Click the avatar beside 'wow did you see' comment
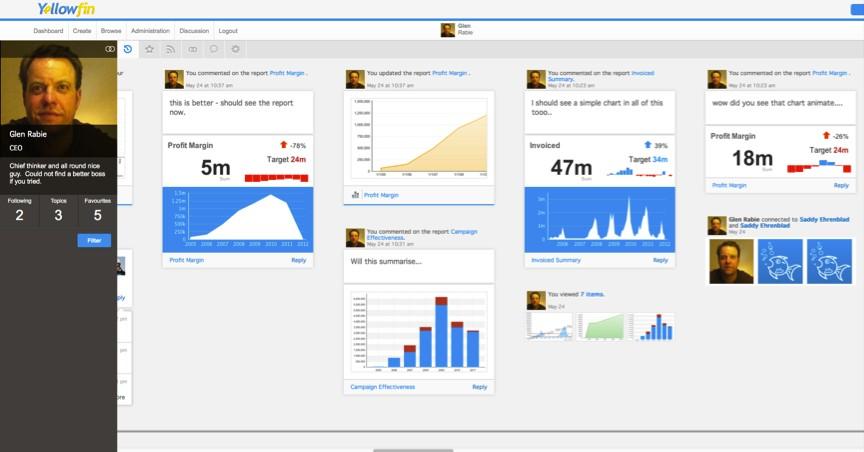 [717, 79]
